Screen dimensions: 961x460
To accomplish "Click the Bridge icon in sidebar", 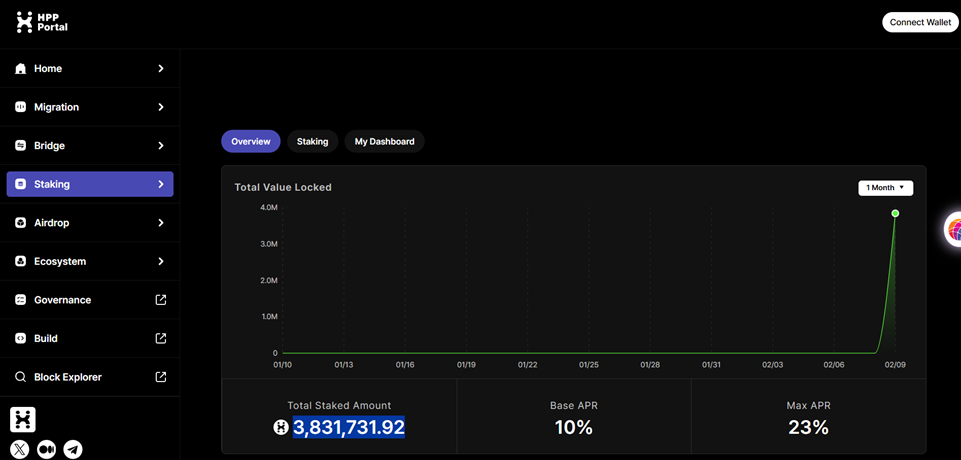I will 21,146.
